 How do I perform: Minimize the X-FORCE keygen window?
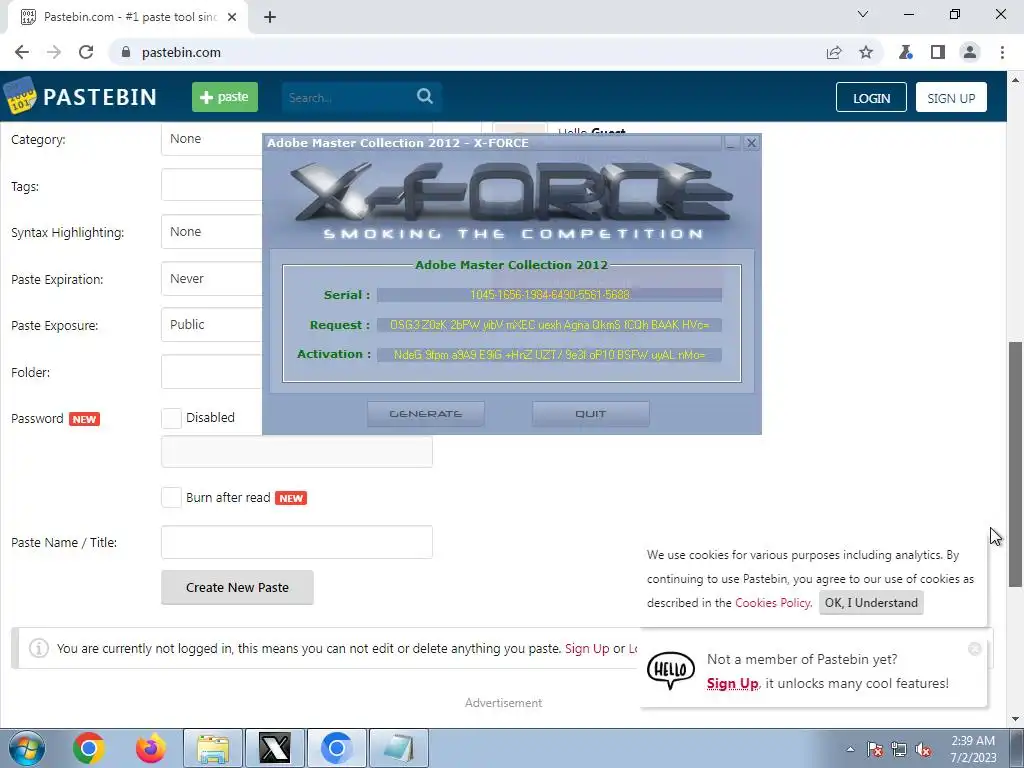coord(731,142)
